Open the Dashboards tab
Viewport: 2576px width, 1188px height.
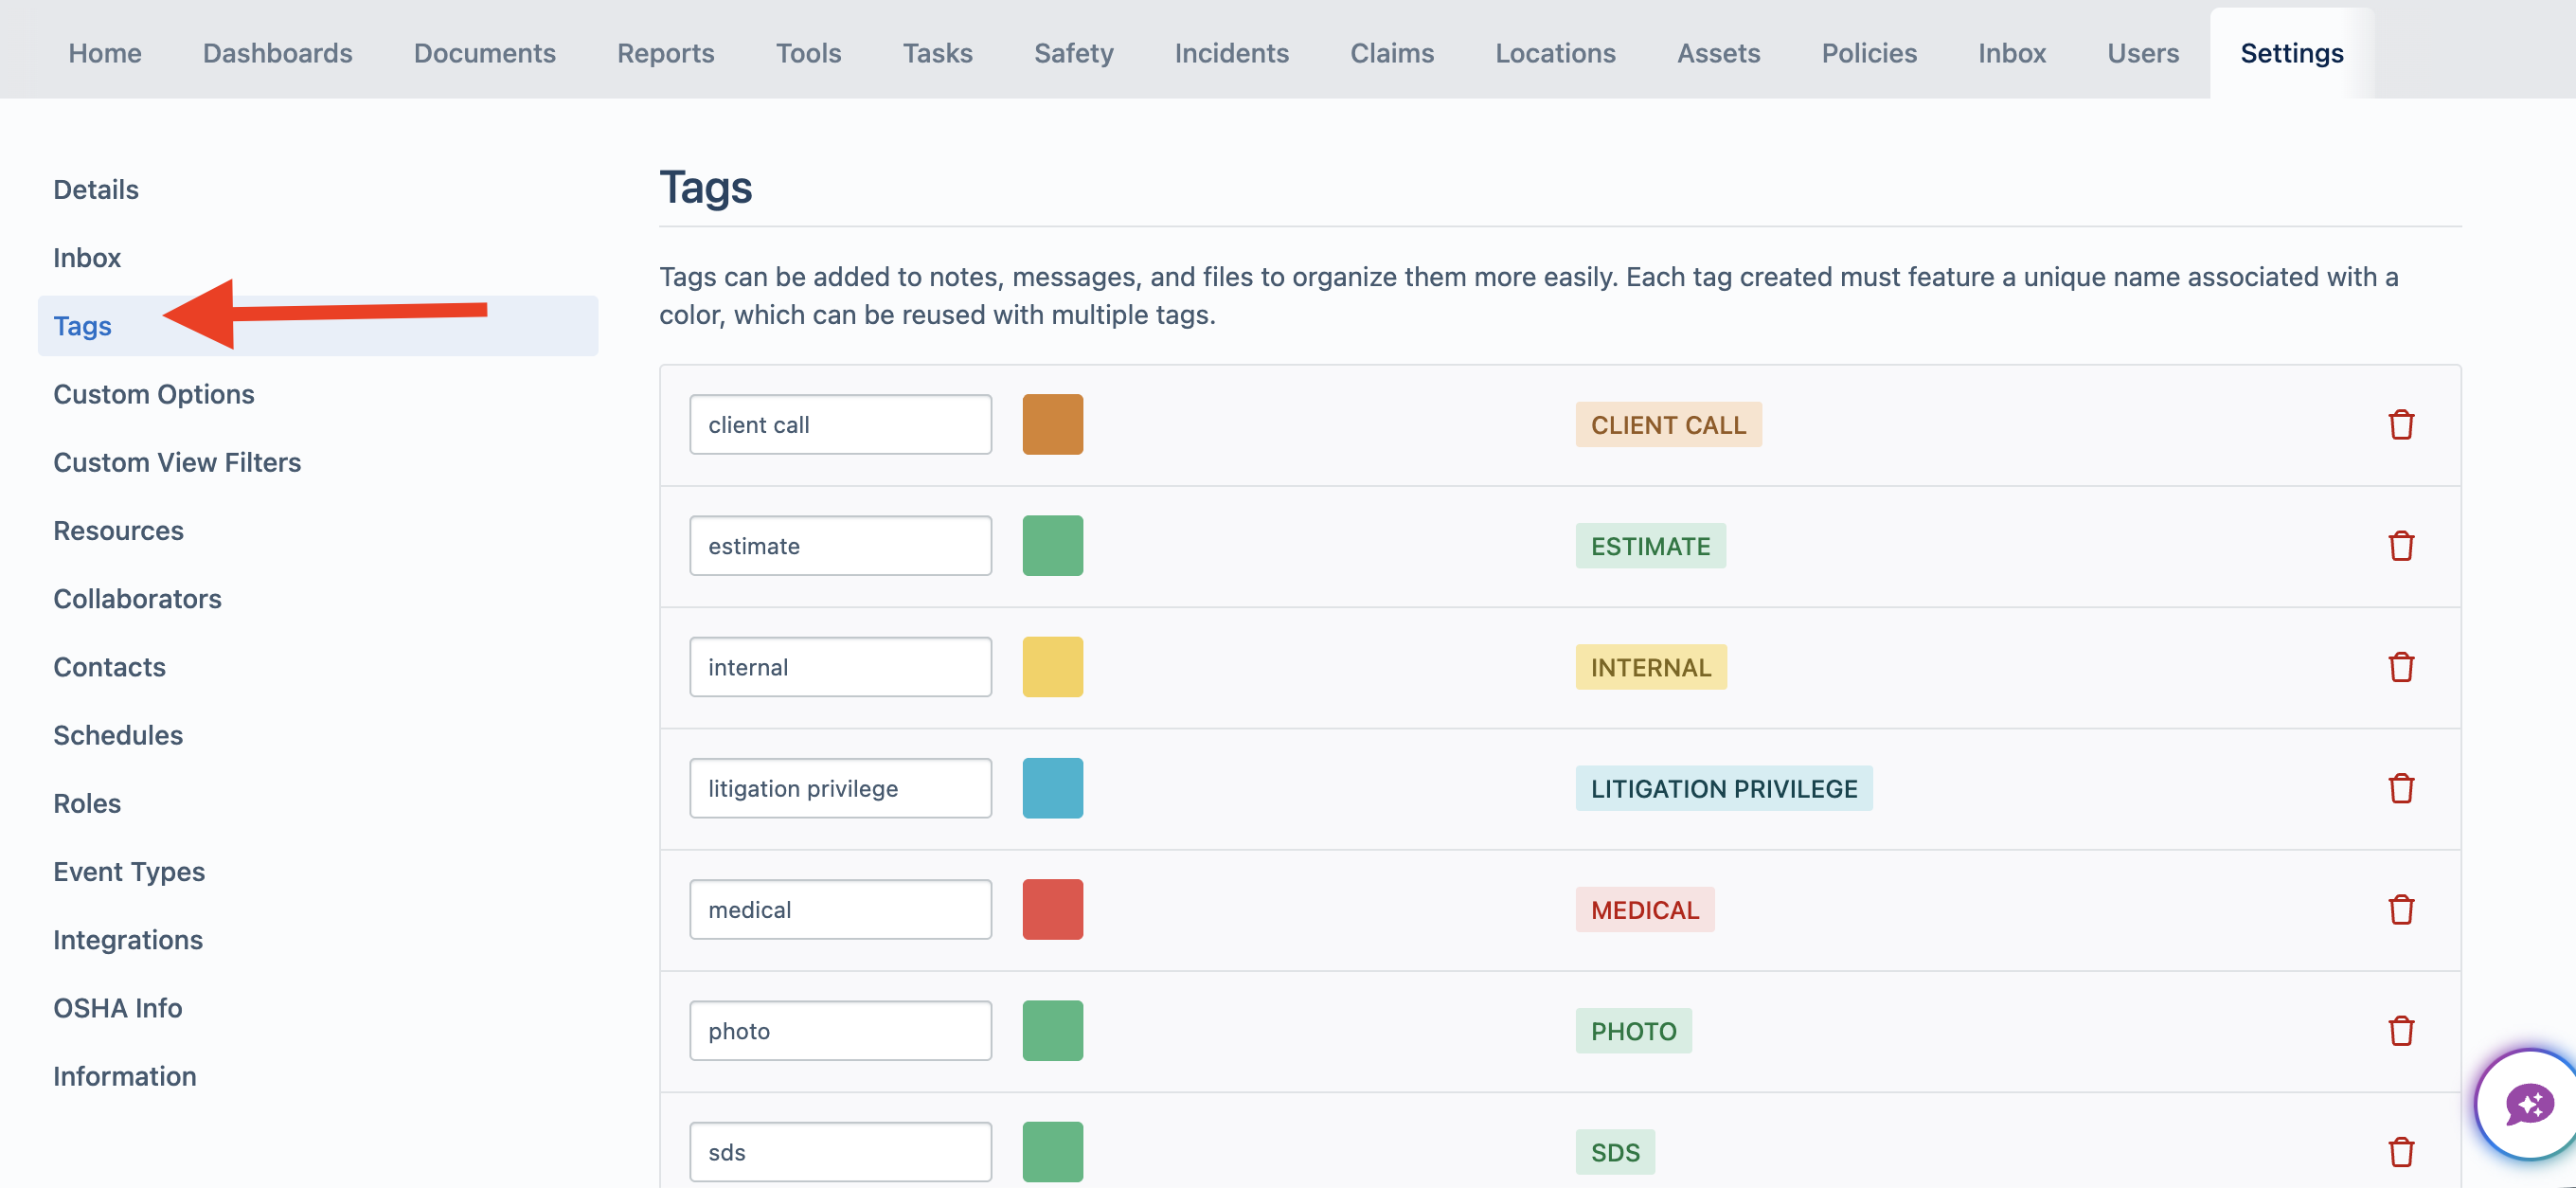[277, 53]
